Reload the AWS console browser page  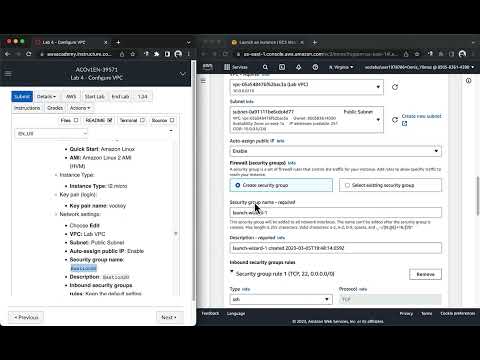(x=225, y=54)
